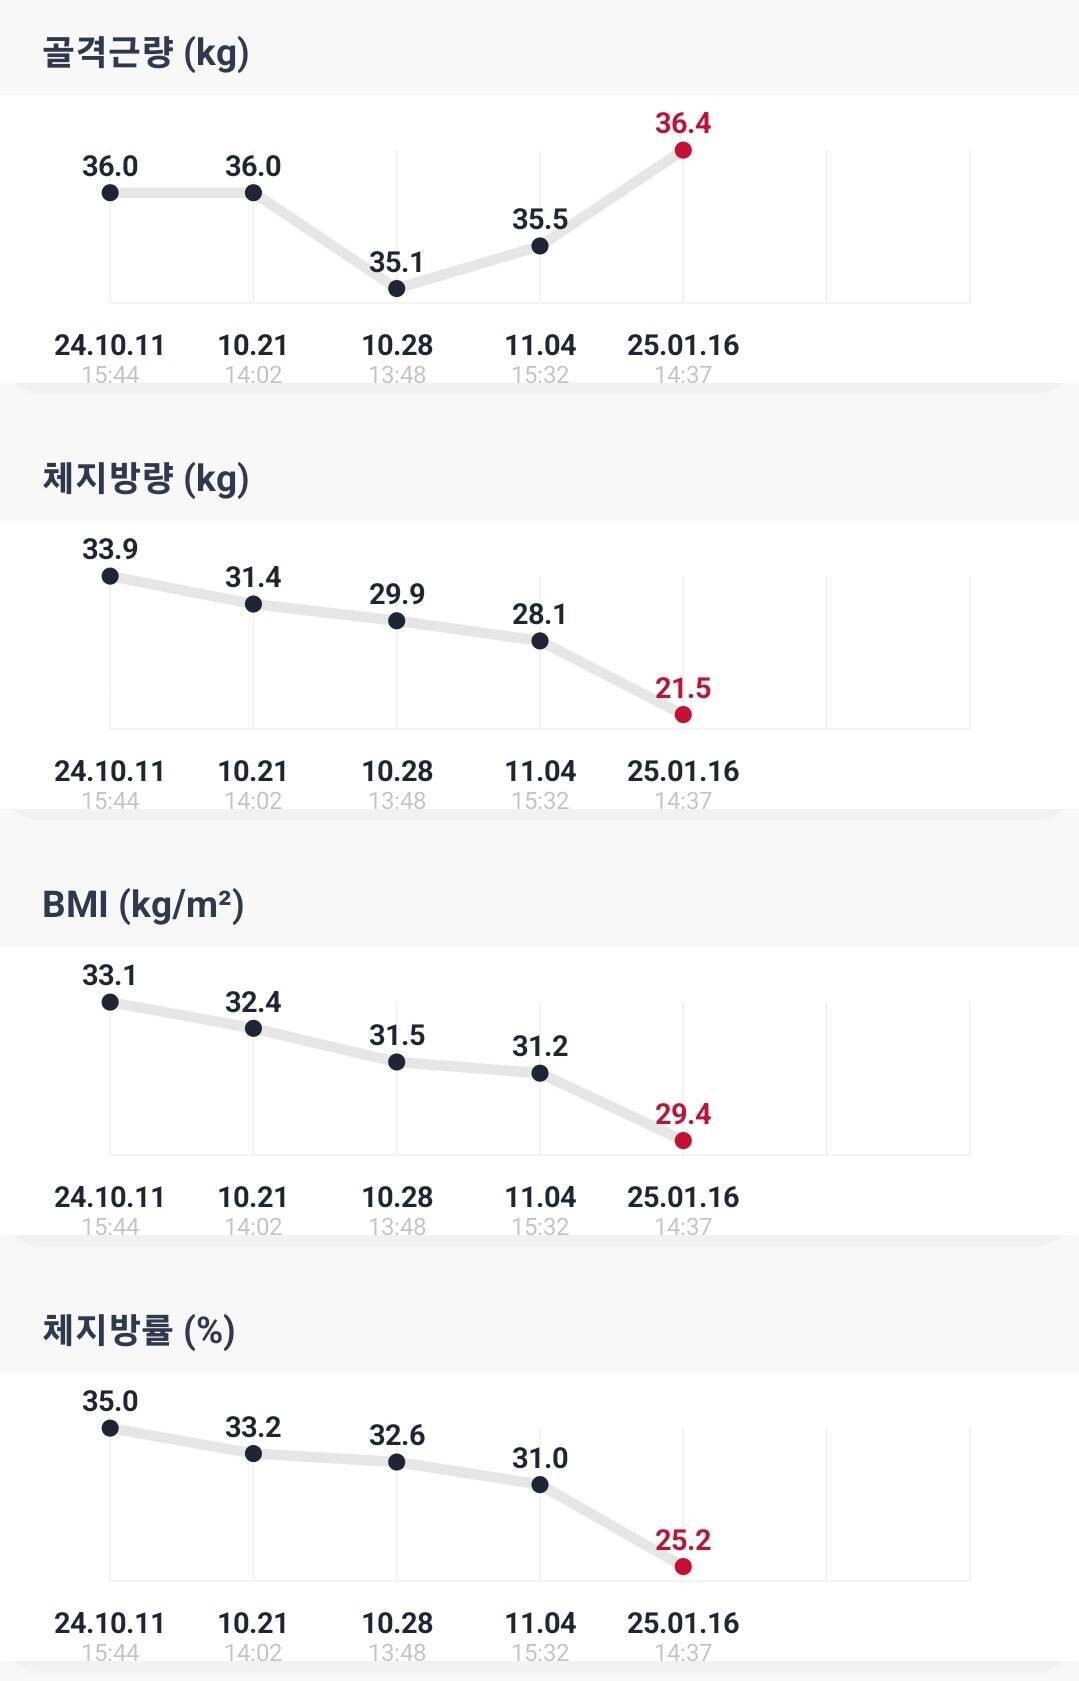
Task: Click the 25.01.16 date under 골격근량 chart
Action: (x=683, y=346)
